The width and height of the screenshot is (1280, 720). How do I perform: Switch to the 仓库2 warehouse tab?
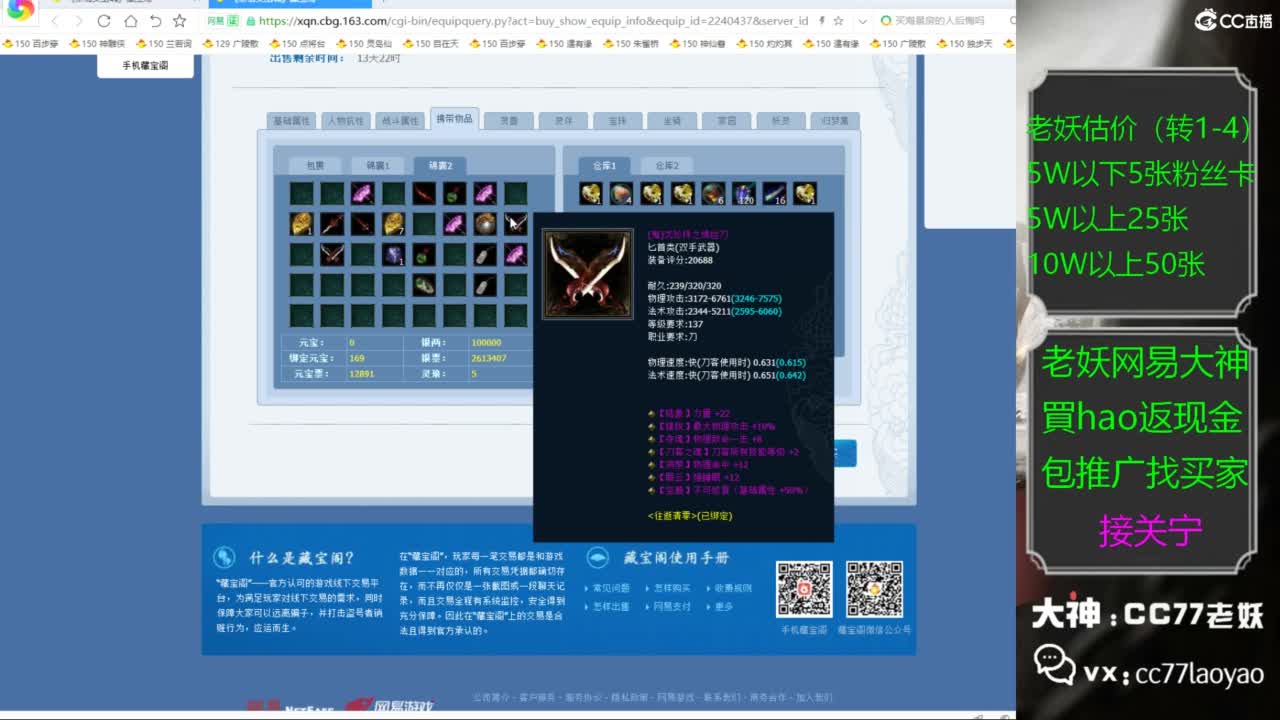[x=667, y=166]
